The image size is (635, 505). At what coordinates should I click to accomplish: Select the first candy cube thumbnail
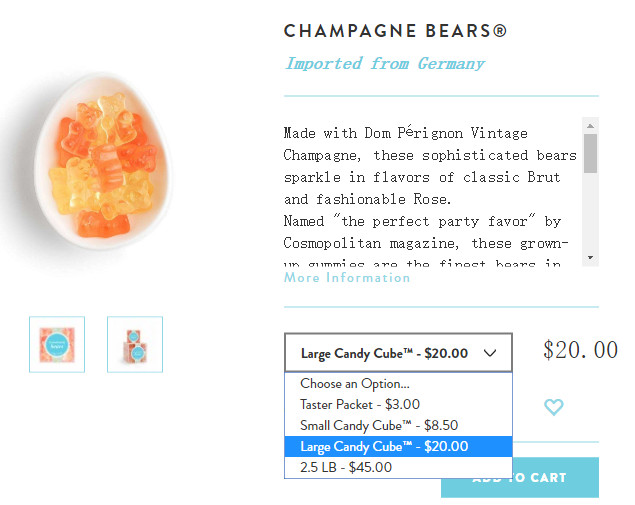coord(57,344)
